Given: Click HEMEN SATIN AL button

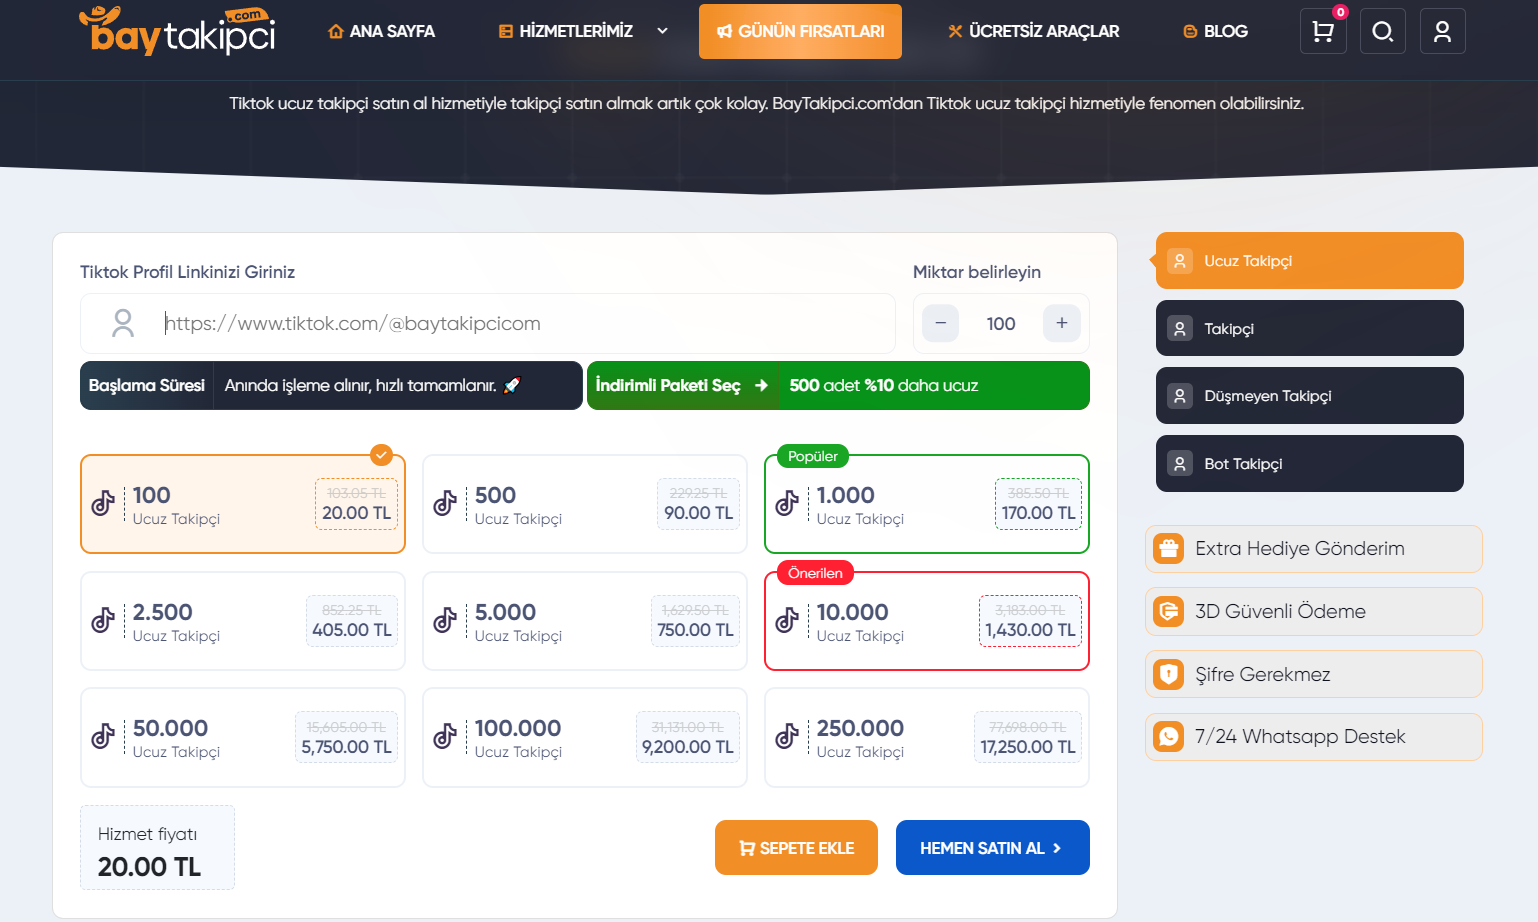Looking at the screenshot, I should coord(992,848).
